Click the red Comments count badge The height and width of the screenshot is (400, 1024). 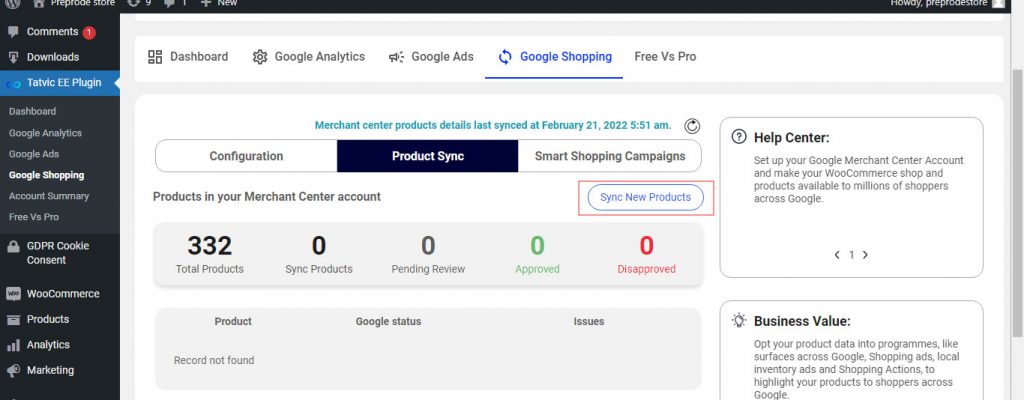(89, 33)
